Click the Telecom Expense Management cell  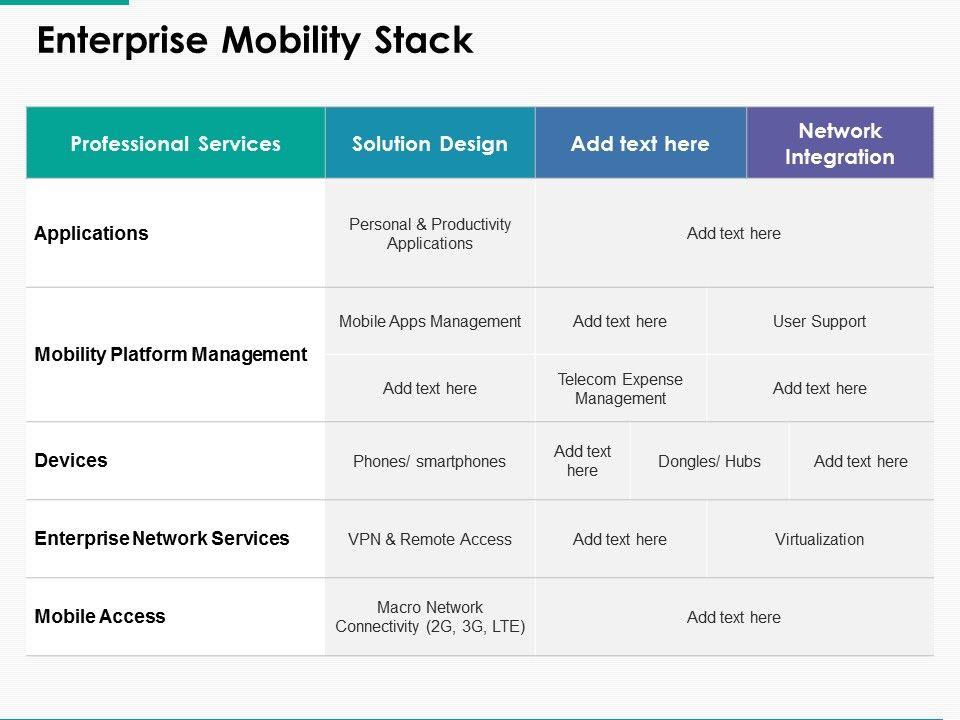[x=620, y=388]
